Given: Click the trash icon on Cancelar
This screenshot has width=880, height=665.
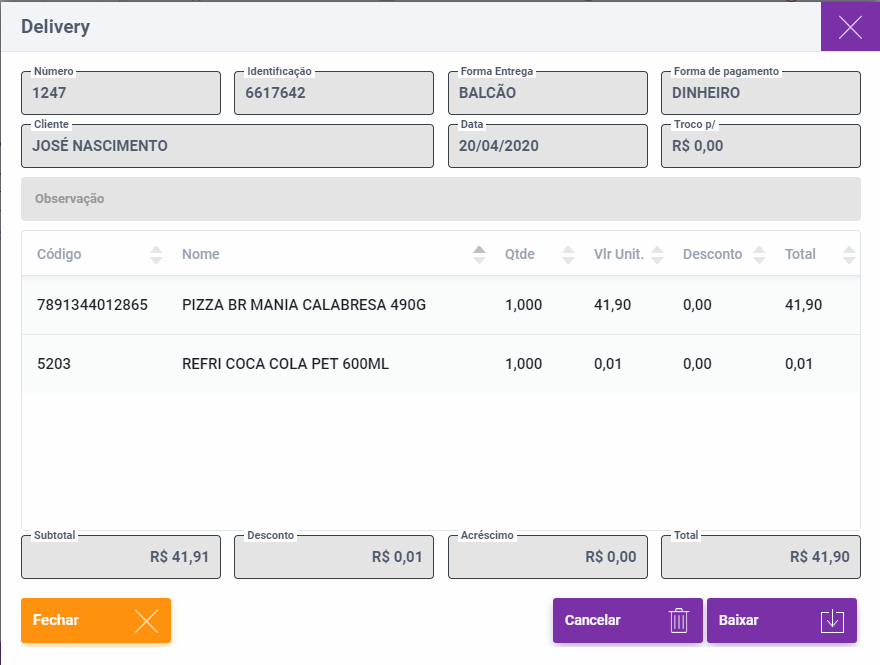Looking at the screenshot, I should tap(679, 620).
